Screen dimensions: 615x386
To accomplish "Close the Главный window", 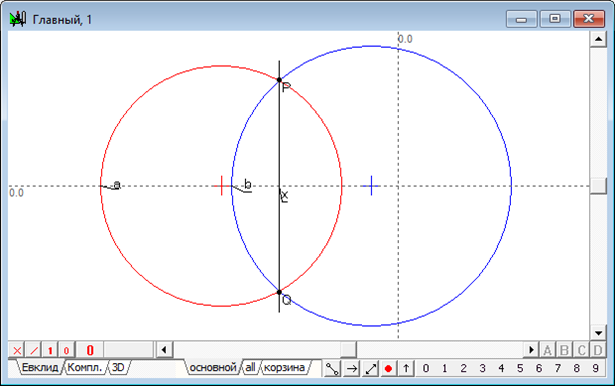I will (x=589, y=18).
